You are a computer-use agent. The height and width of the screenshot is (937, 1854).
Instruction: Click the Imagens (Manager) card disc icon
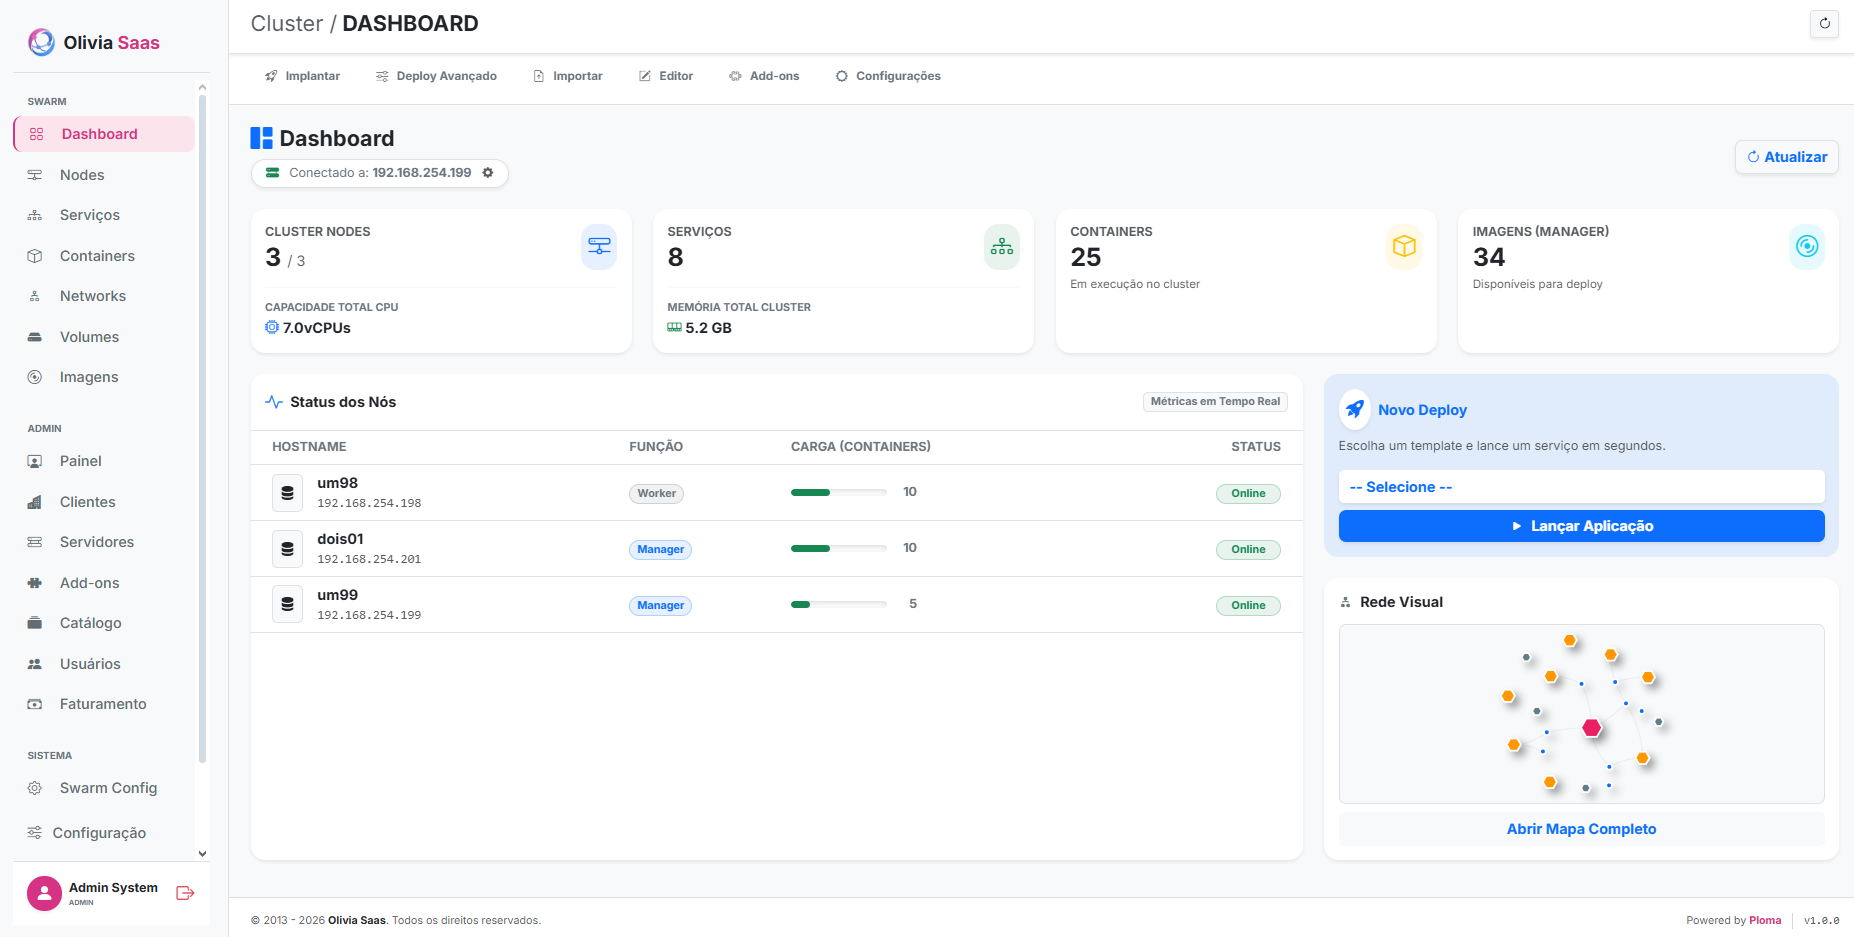tap(1807, 246)
